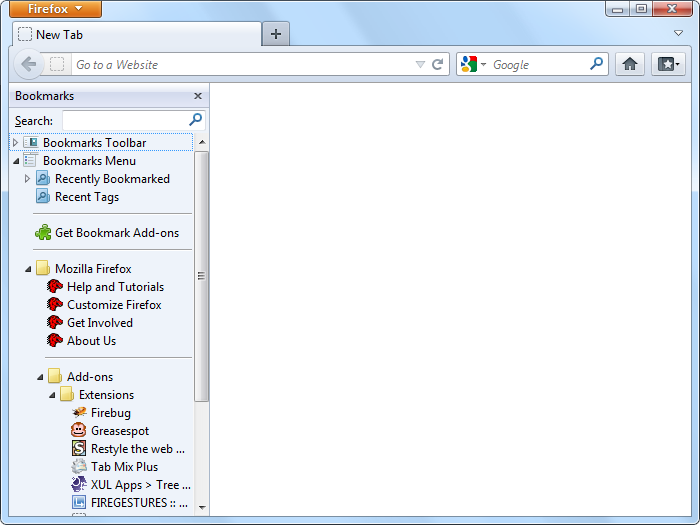Open the Bookmarks menu toolbar button
Image resolution: width=700 pixels, height=525 pixels.
[x=668, y=64]
